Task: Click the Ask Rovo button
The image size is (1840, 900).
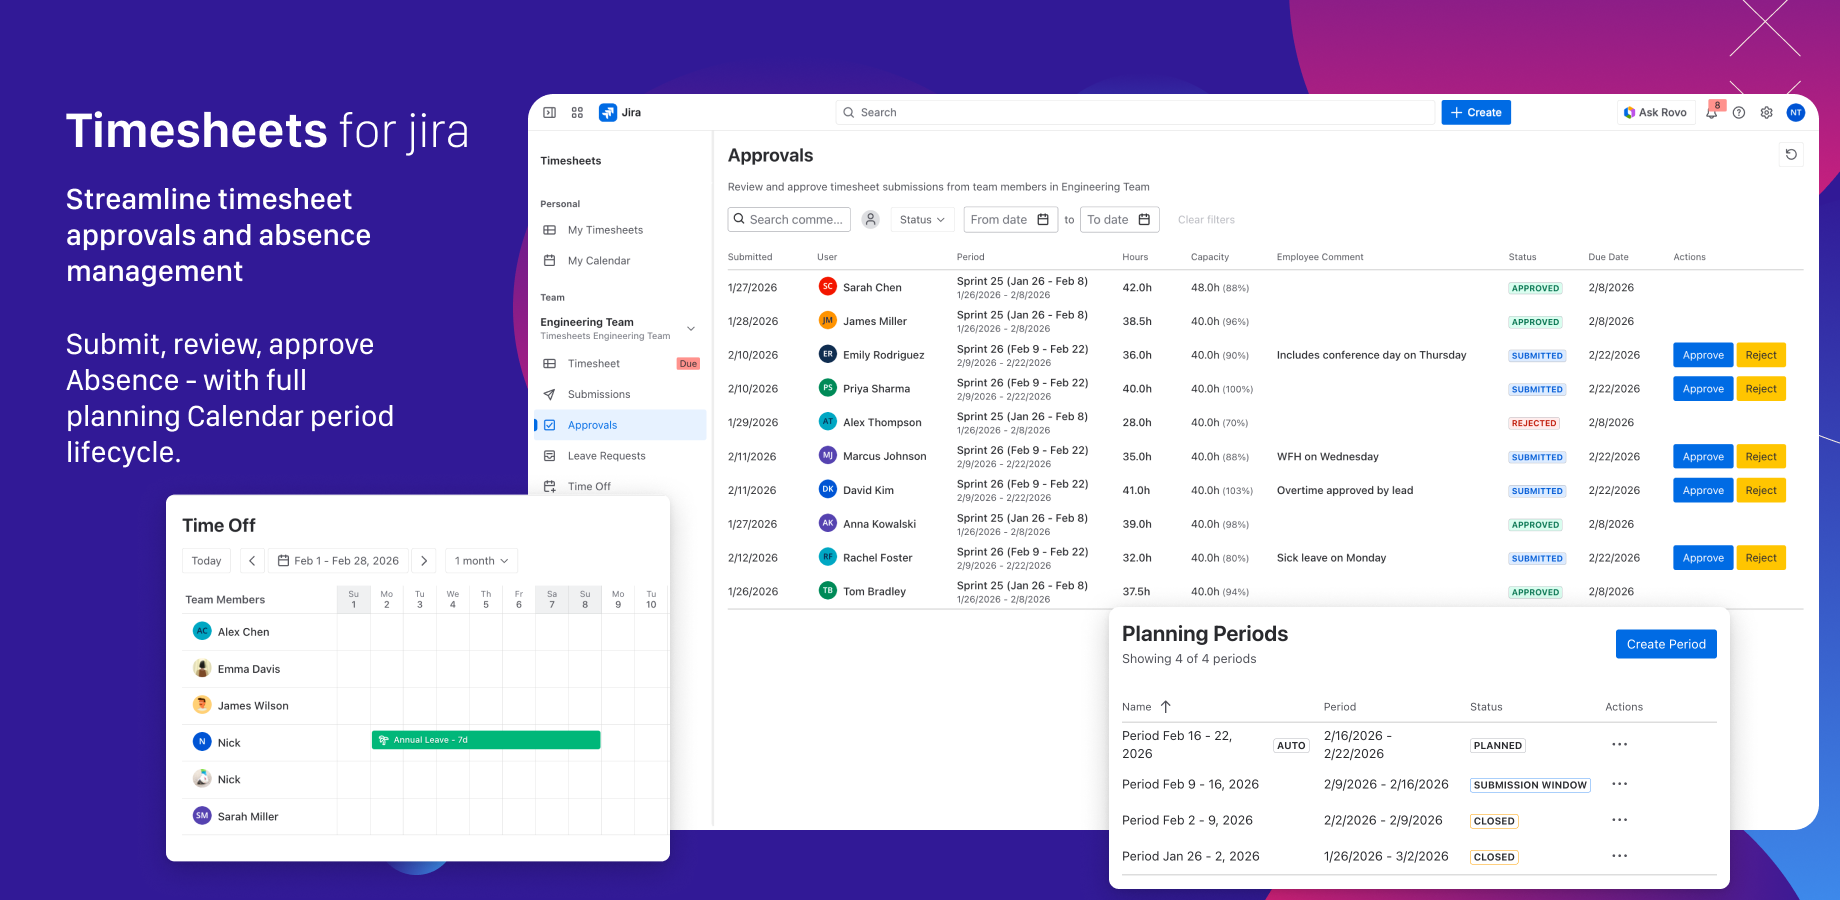Action: tap(1654, 112)
